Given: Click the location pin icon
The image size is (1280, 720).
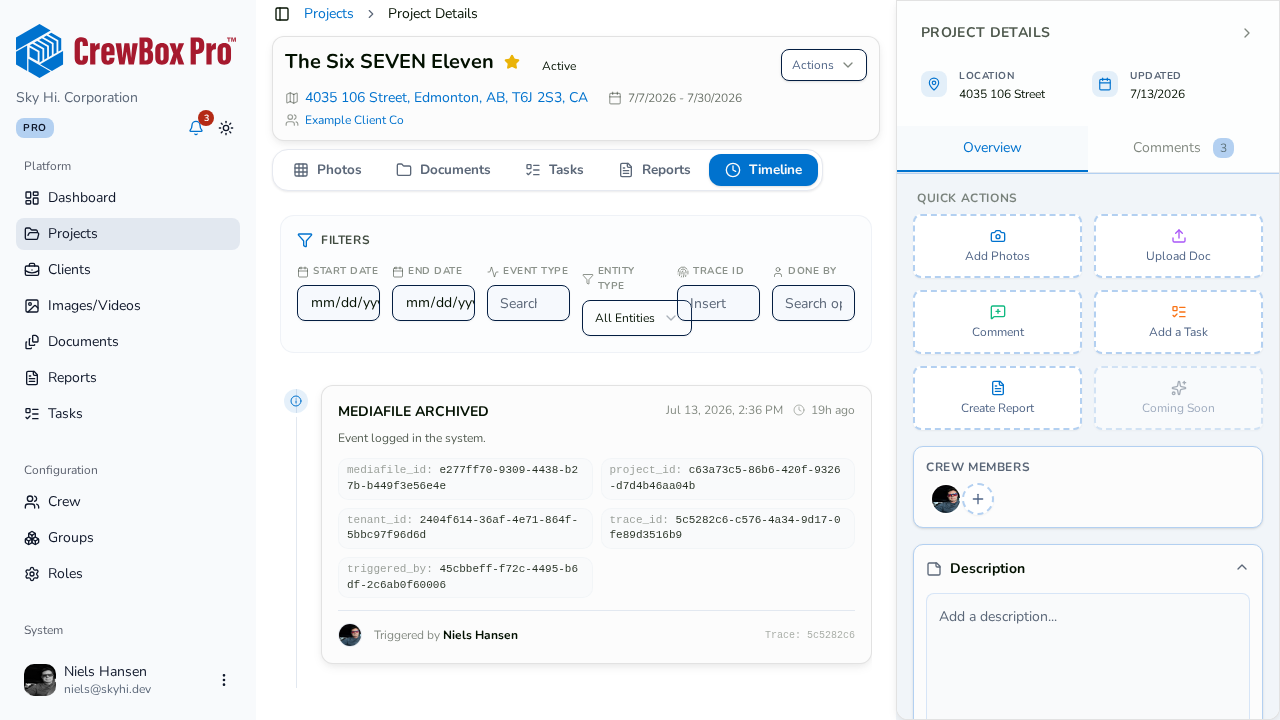Looking at the screenshot, I should pos(934,84).
